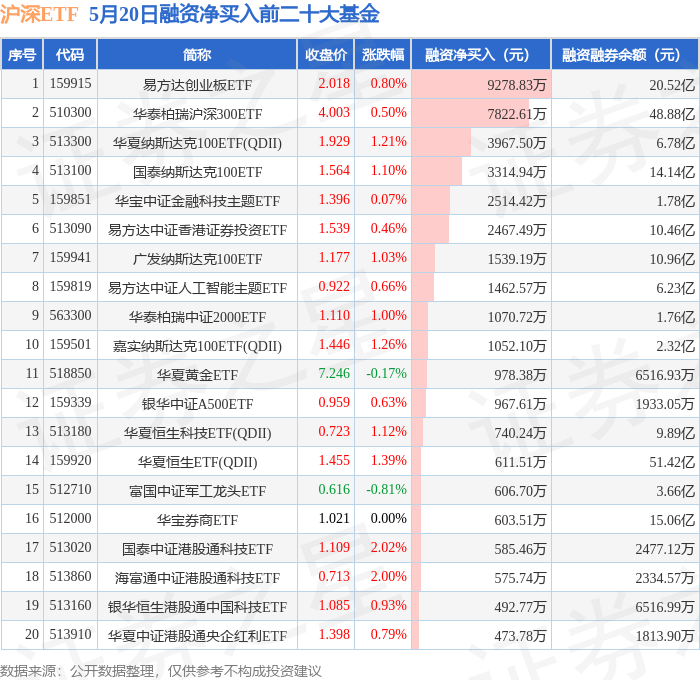Select 华夏纳斯达克100ETF(QDII) name
The image size is (700, 680).
[x=197, y=143]
